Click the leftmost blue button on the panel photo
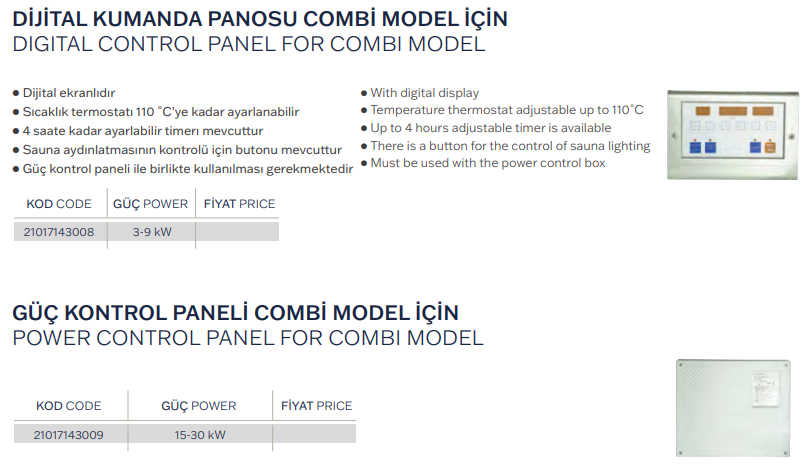Viewport: 812px width, 470px height. (x=695, y=147)
